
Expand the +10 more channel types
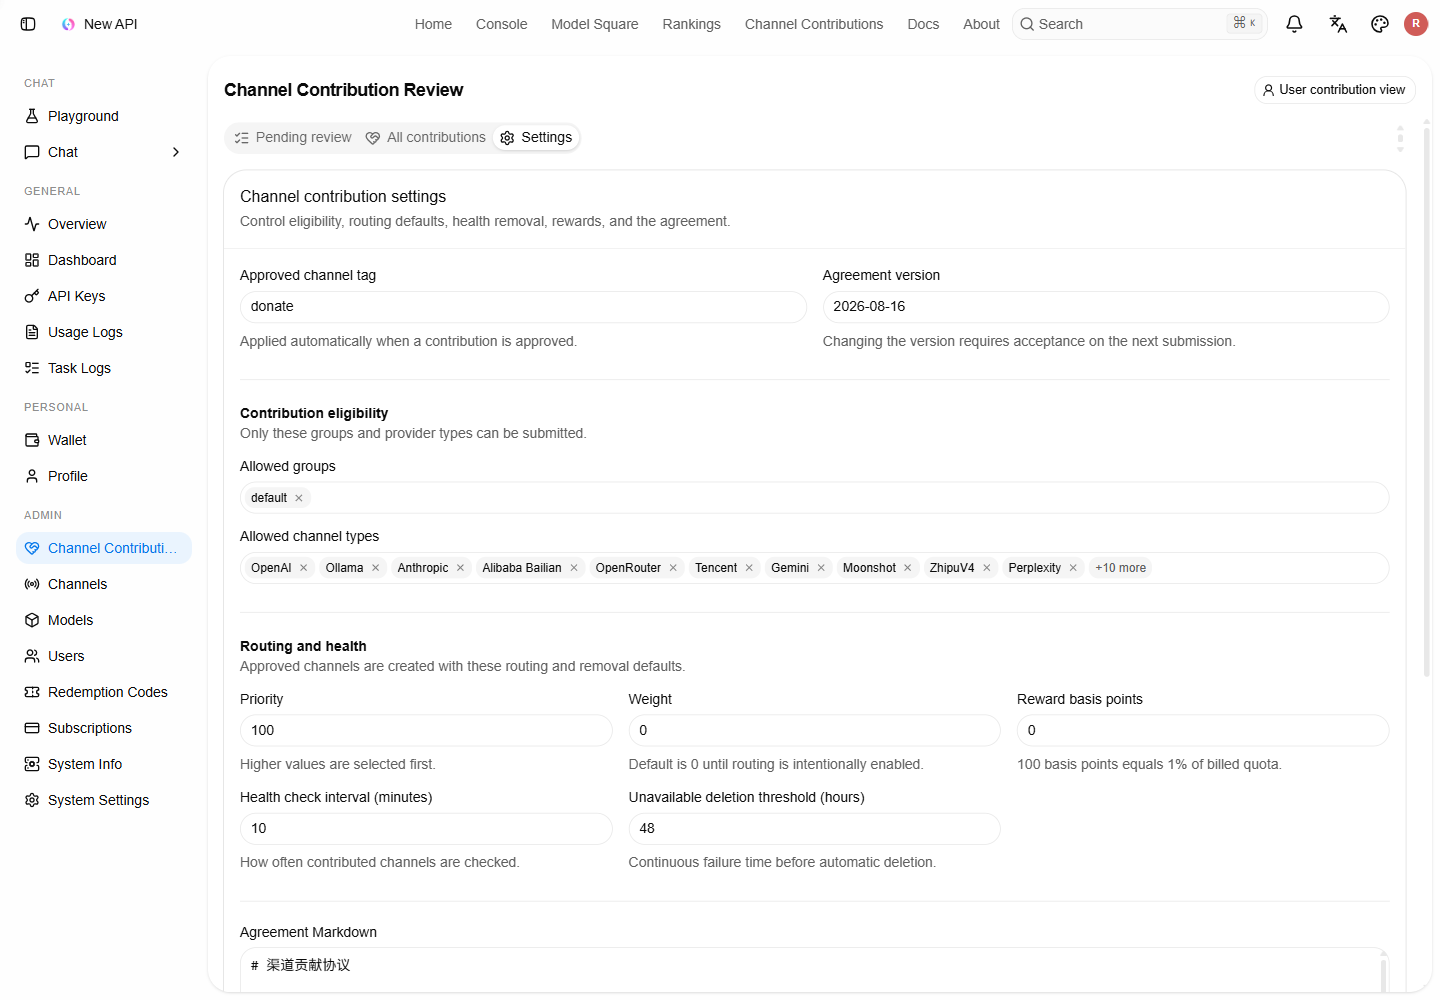click(1120, 568)
